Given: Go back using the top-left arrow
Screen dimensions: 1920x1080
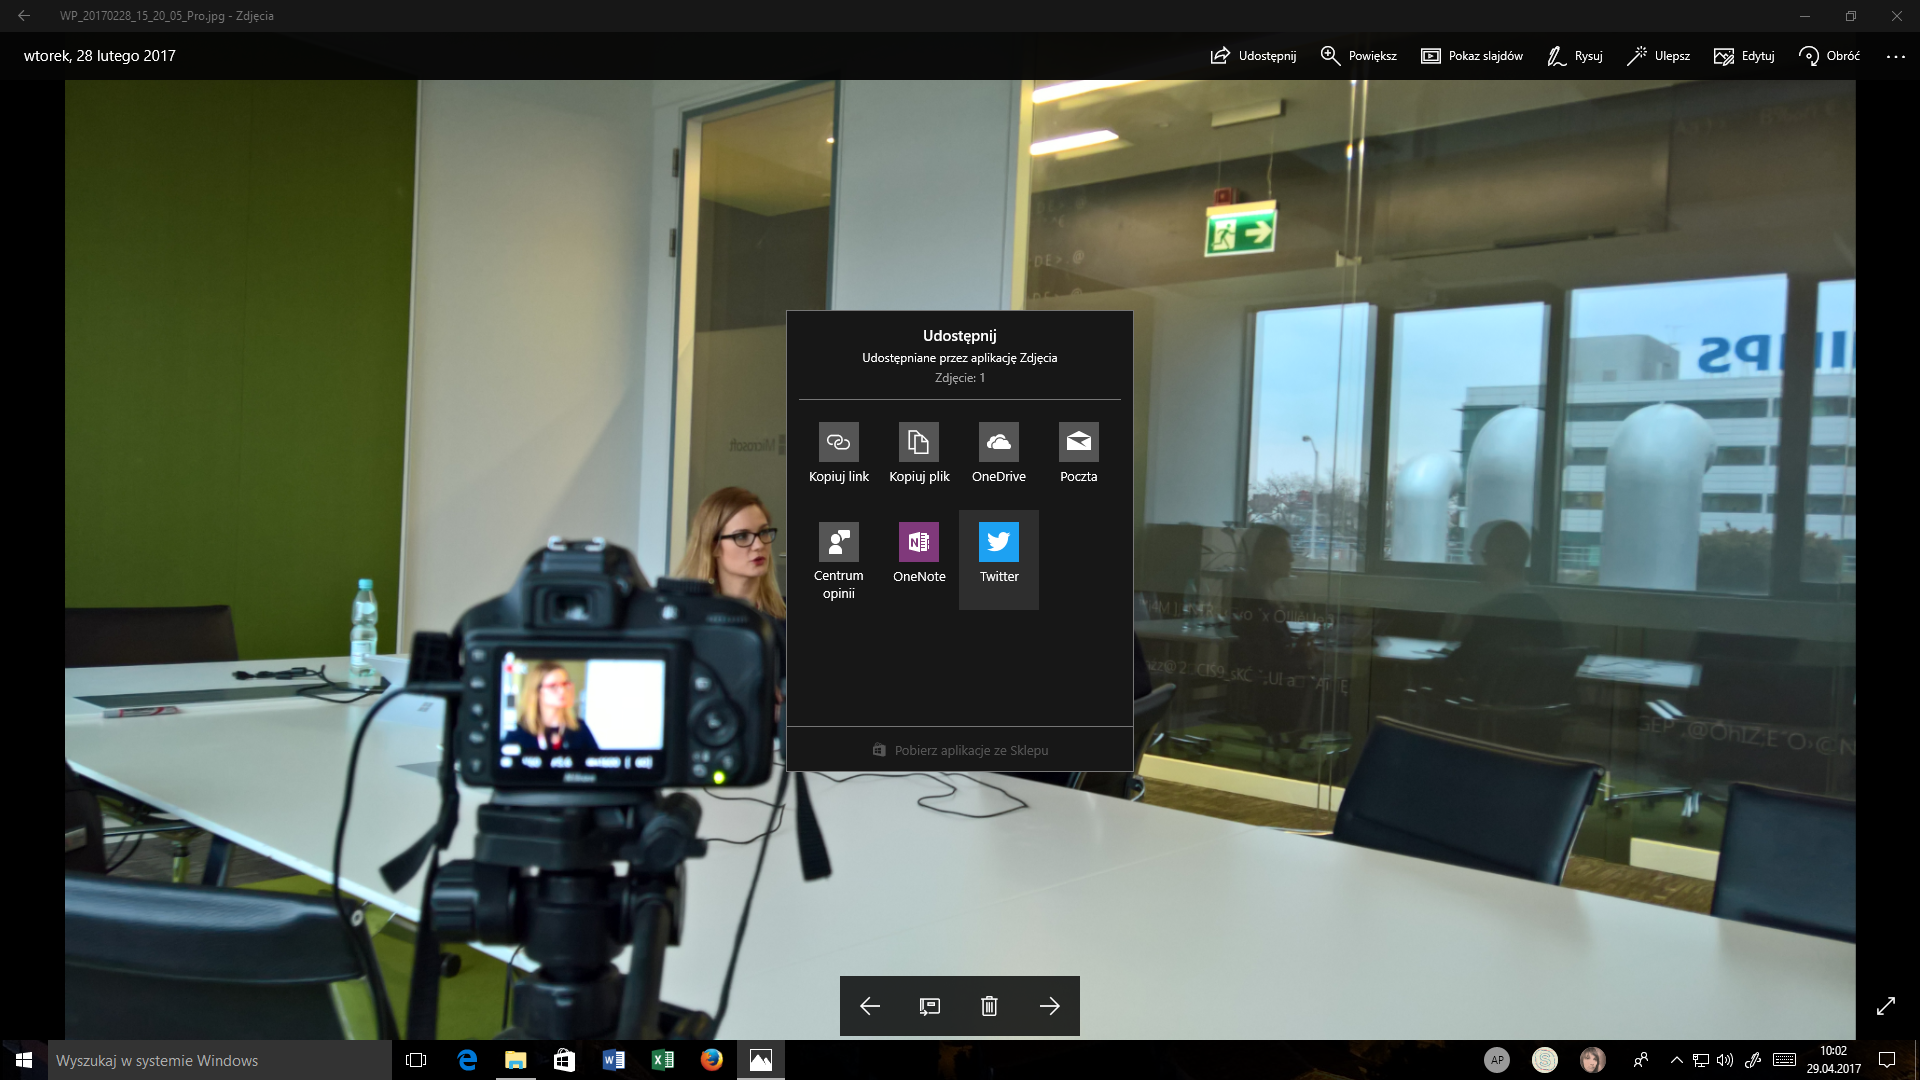Looking at the screenshot, I should [x=24, y=16].
